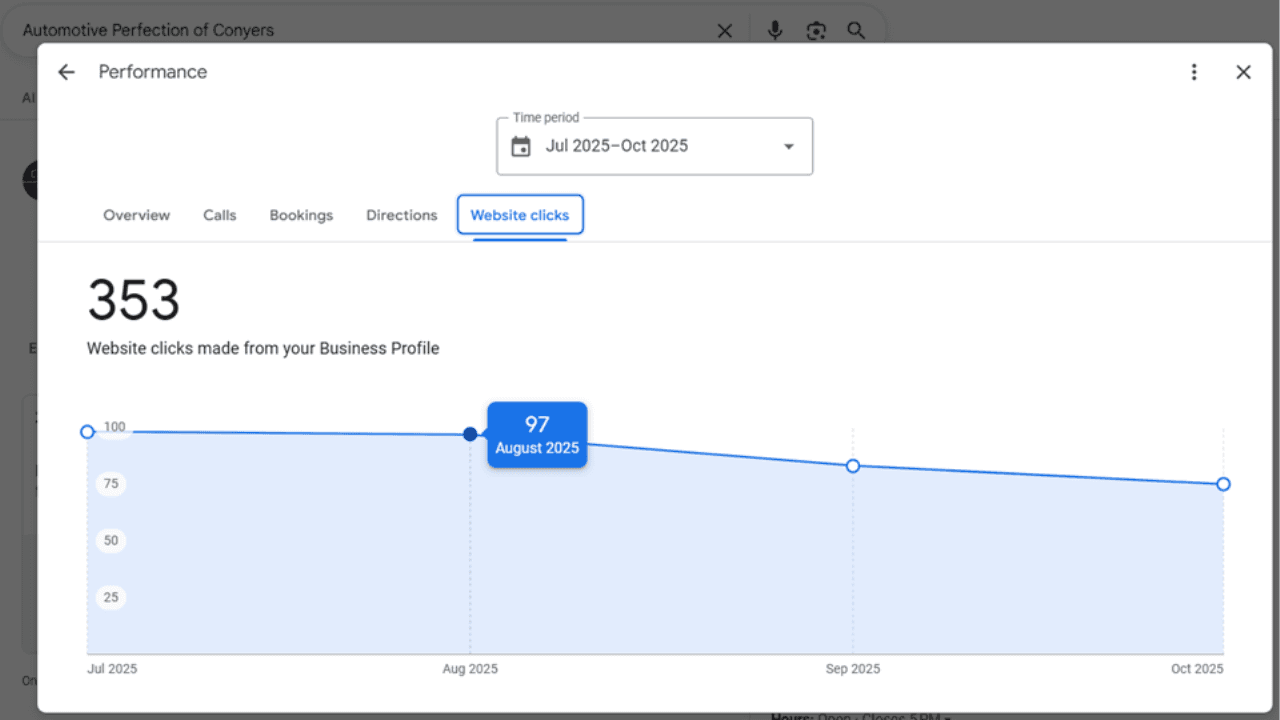The image size is (1280, 720).
Task: Clear the search box text
Action: tap(725, 31)
